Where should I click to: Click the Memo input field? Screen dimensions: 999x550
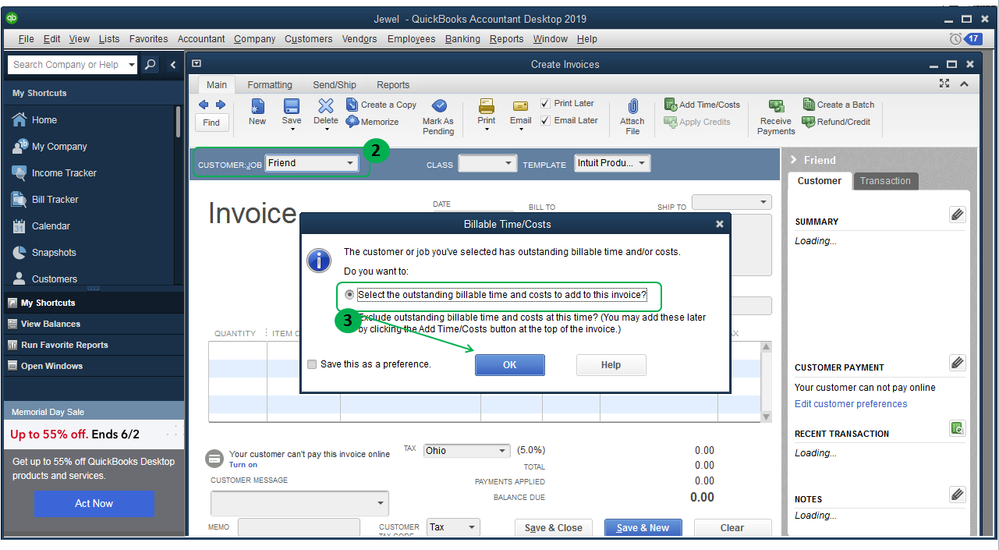pyautogui.click(x=299, y=527)
